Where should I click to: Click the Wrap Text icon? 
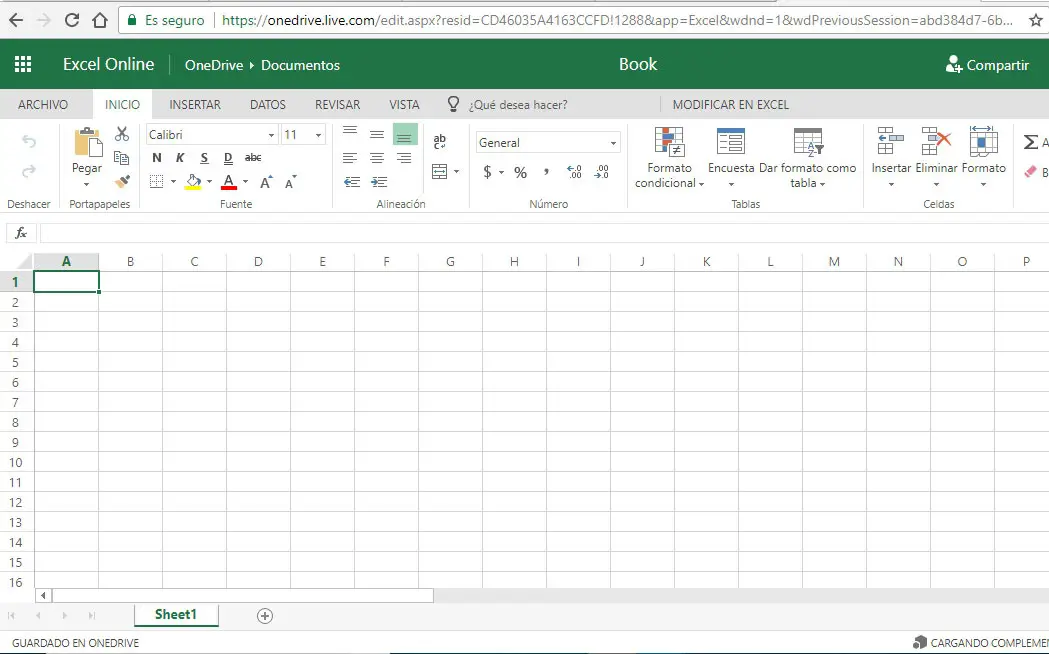[x=440, y=142]
